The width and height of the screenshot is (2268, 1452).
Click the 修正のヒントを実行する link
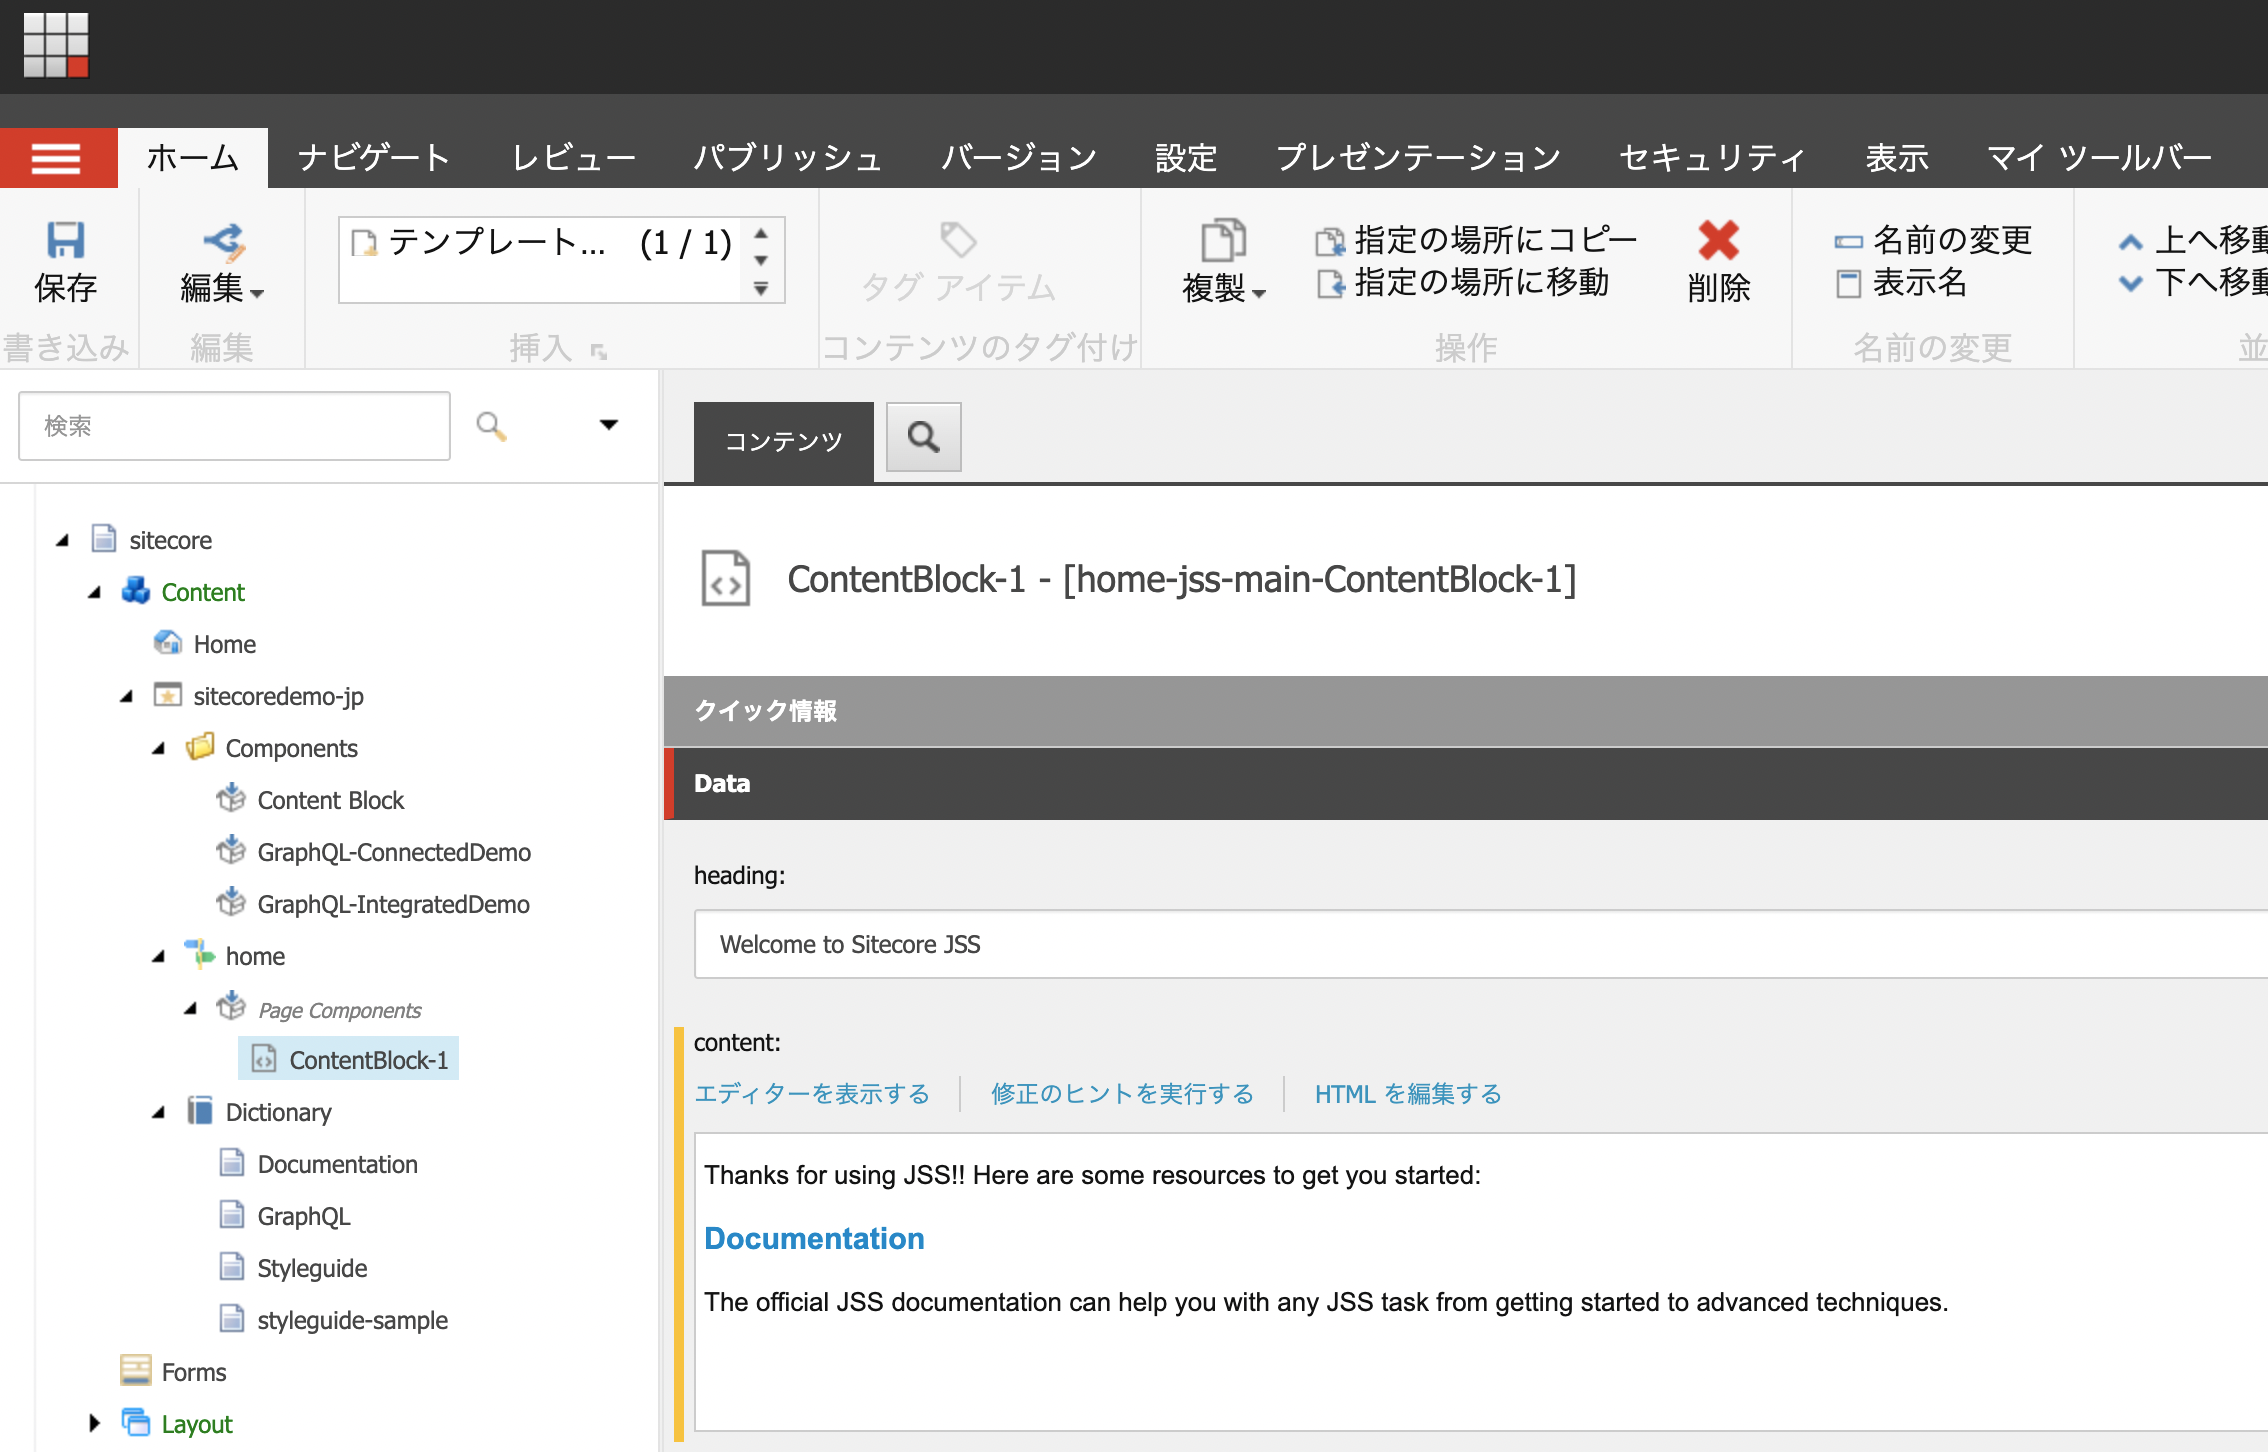1122,1094
